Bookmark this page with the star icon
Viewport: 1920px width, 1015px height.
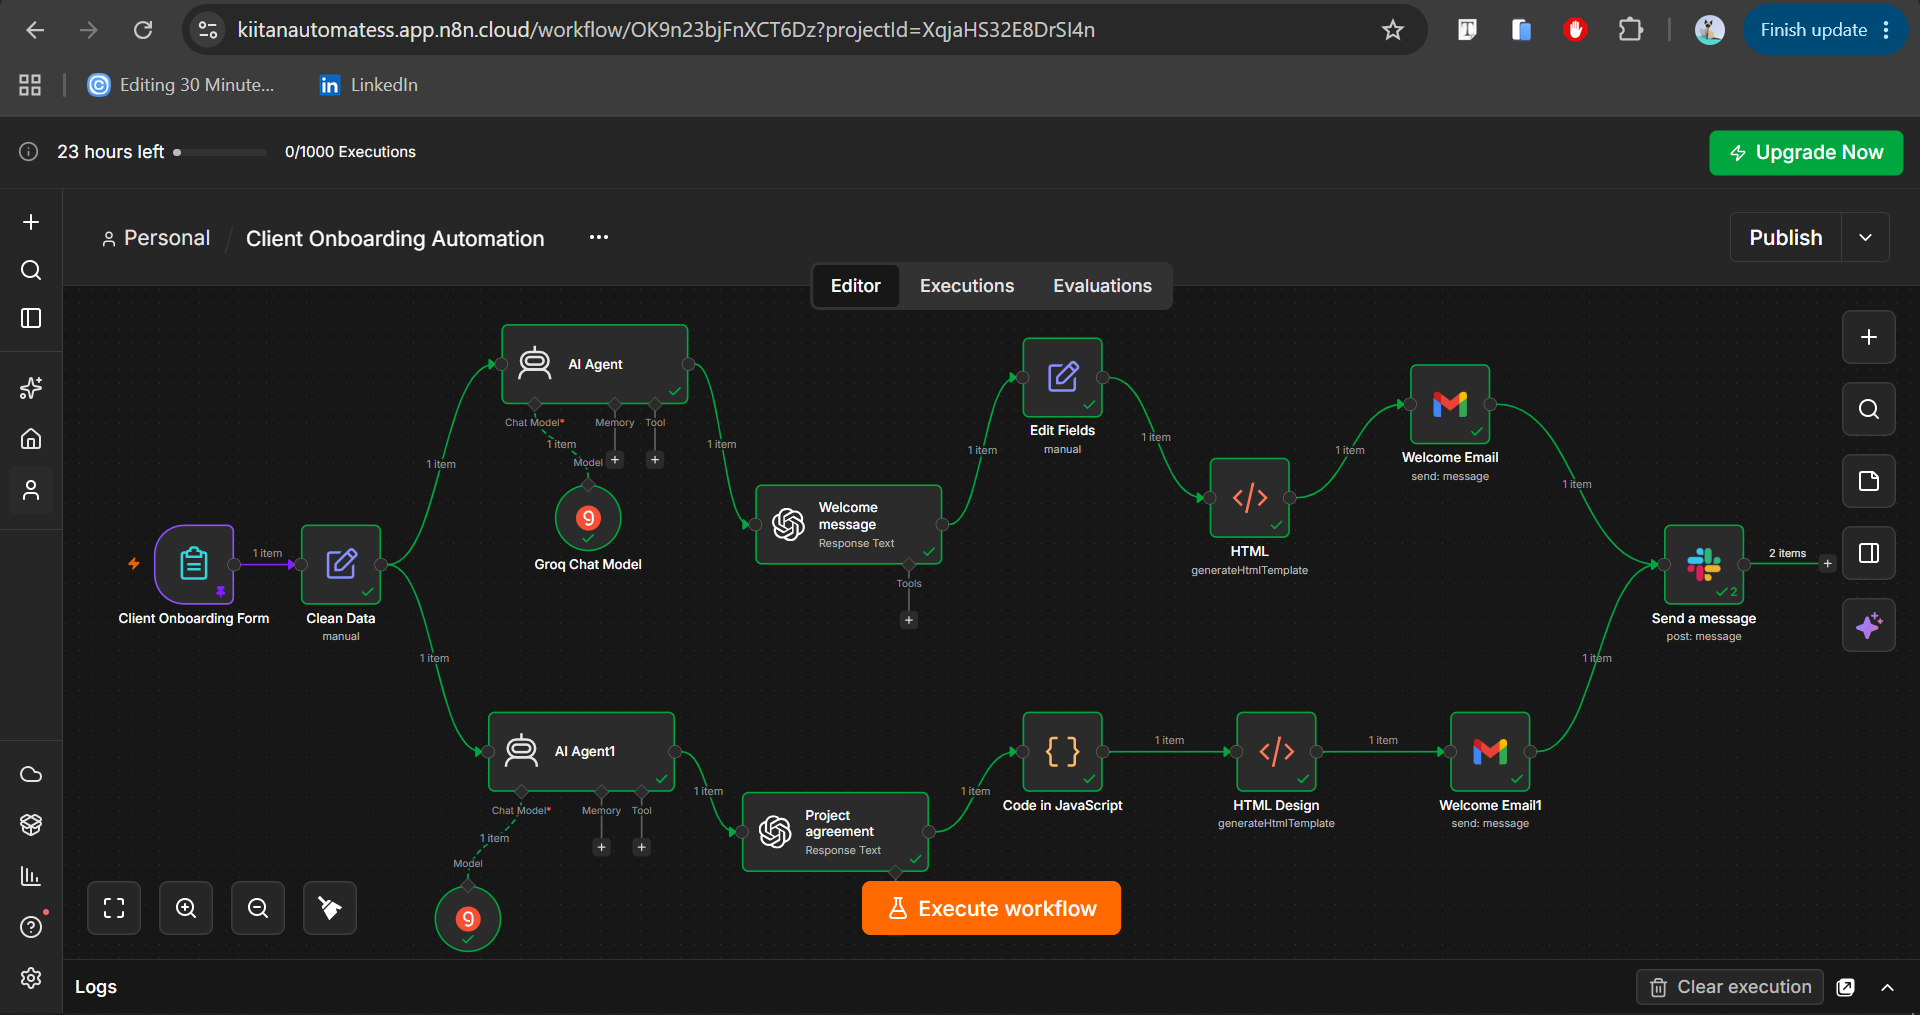(1393, 30)
